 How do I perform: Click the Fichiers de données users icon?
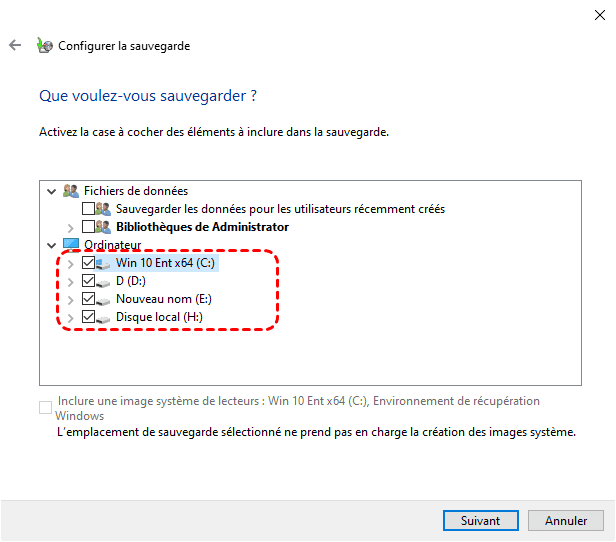pos(70,191)
